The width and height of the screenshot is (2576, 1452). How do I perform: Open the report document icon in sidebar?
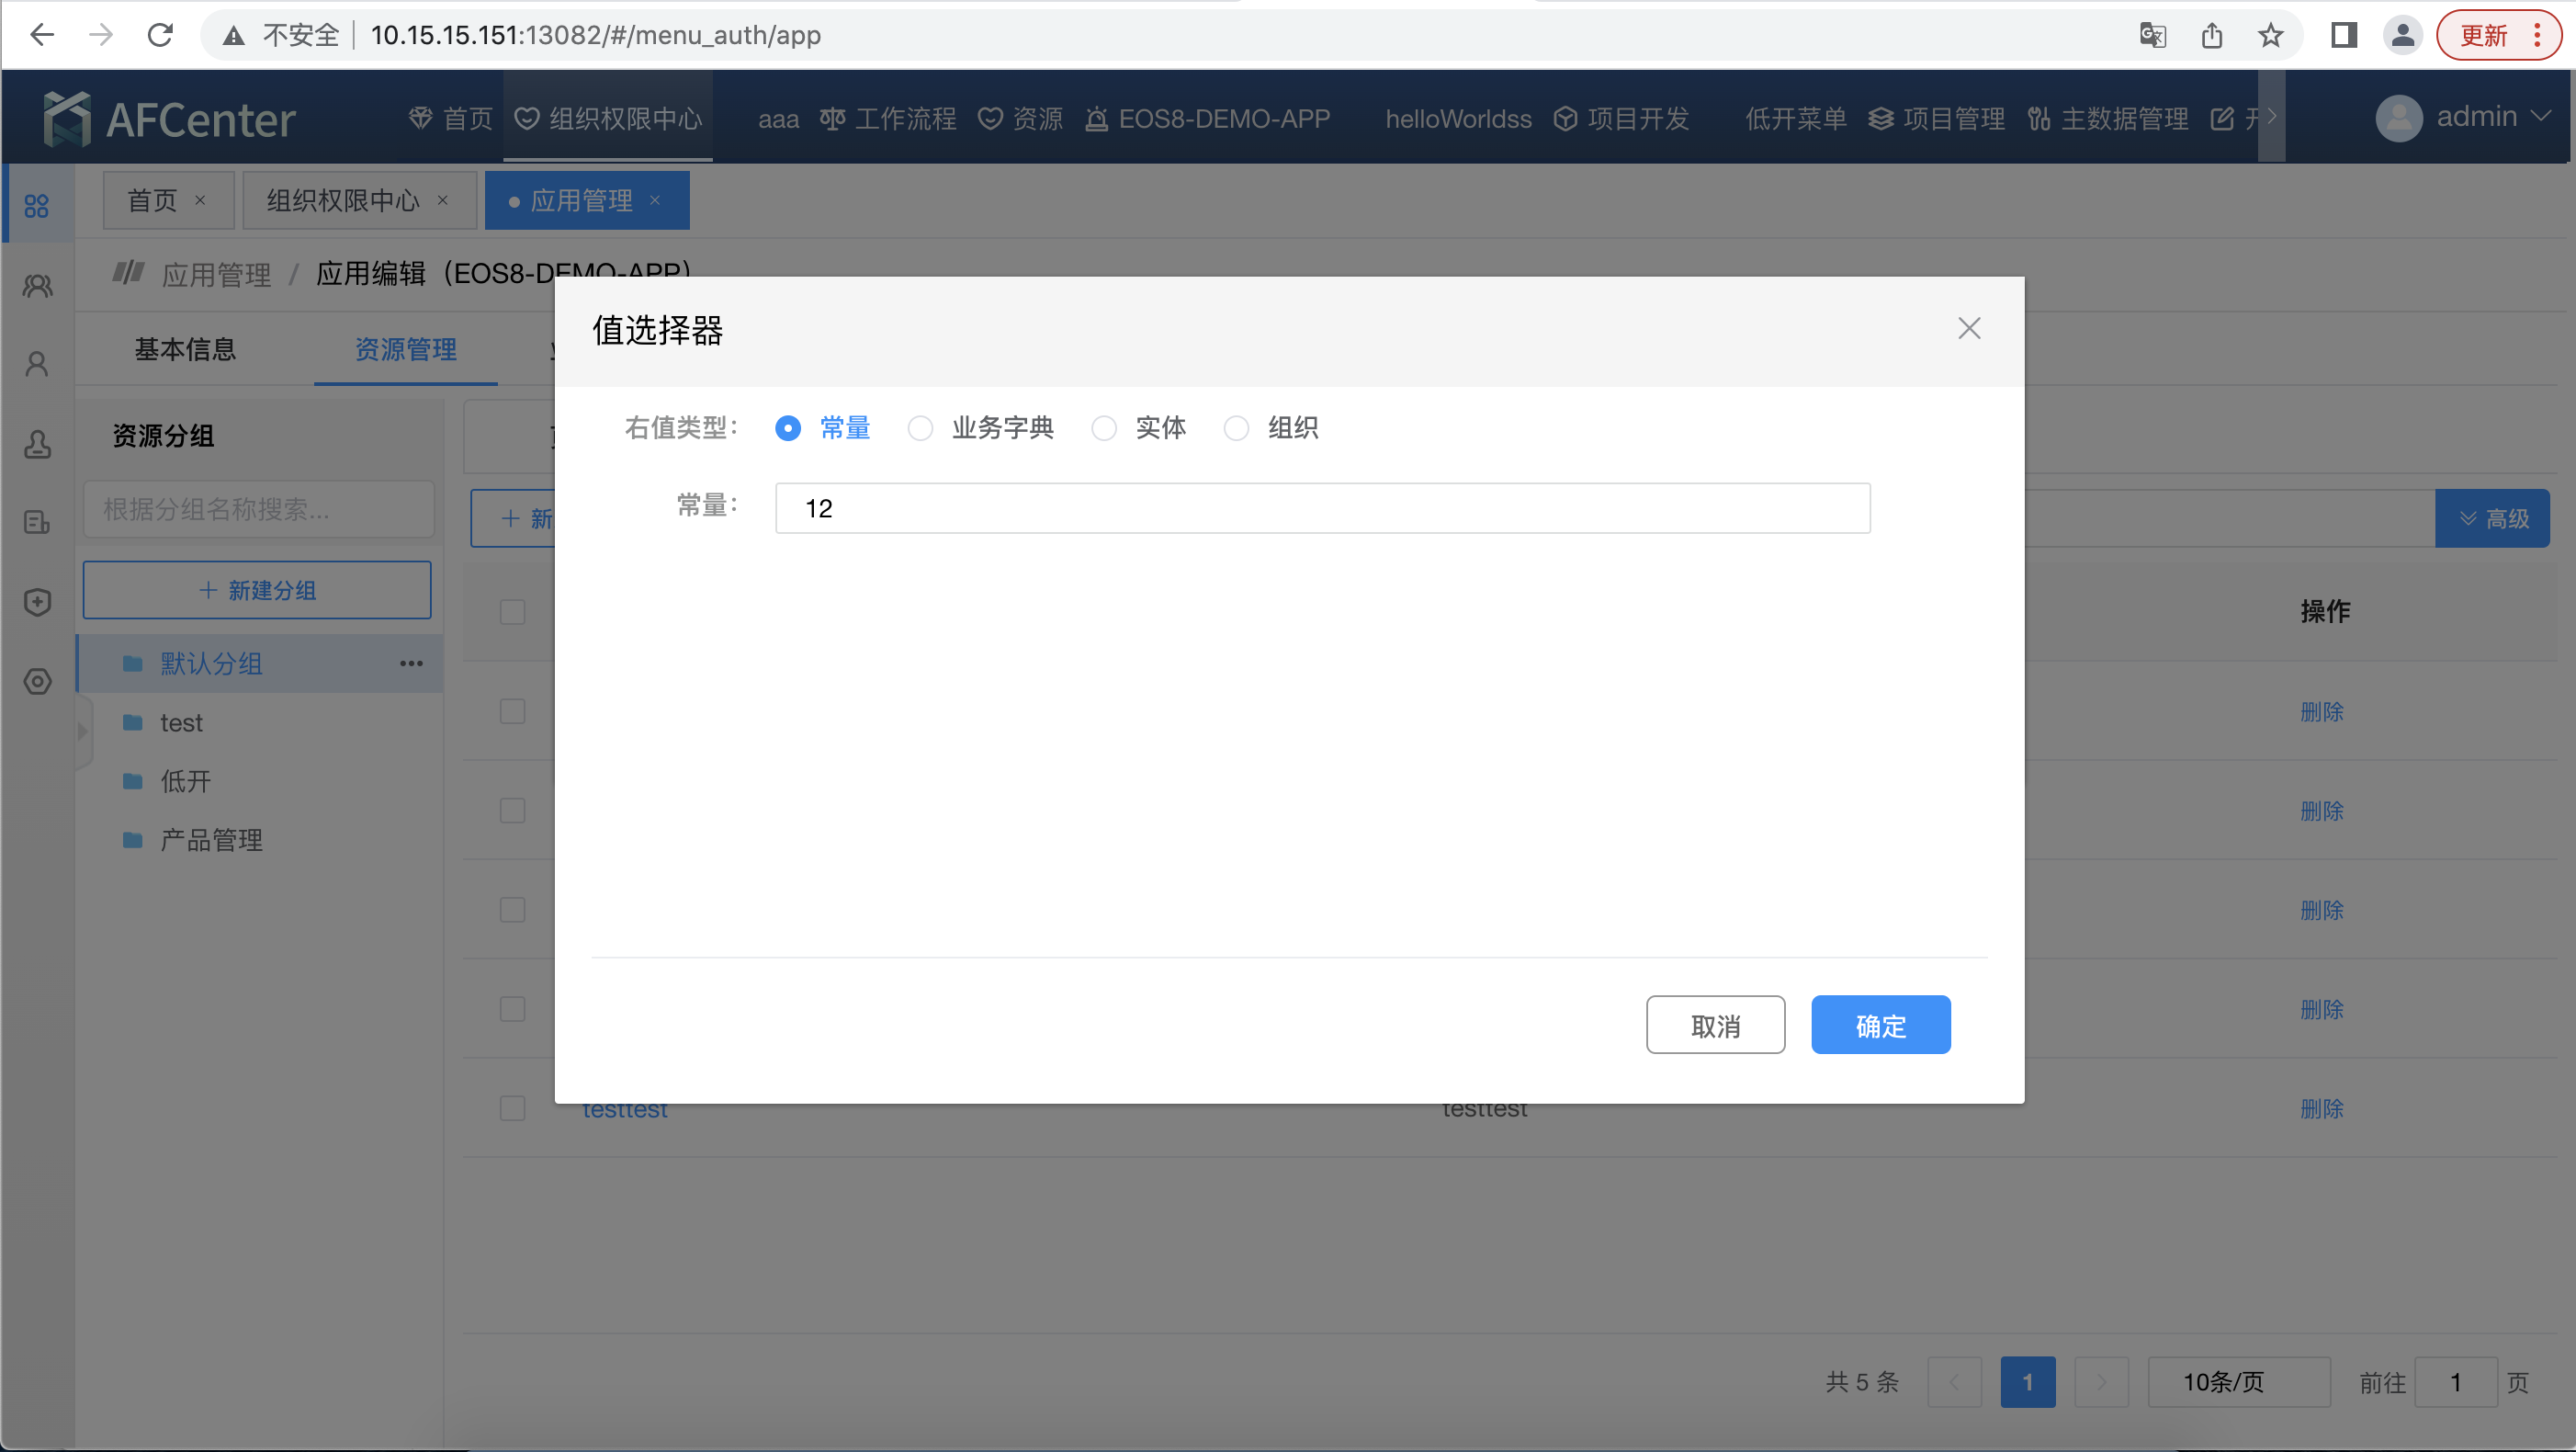coord(36,522)
